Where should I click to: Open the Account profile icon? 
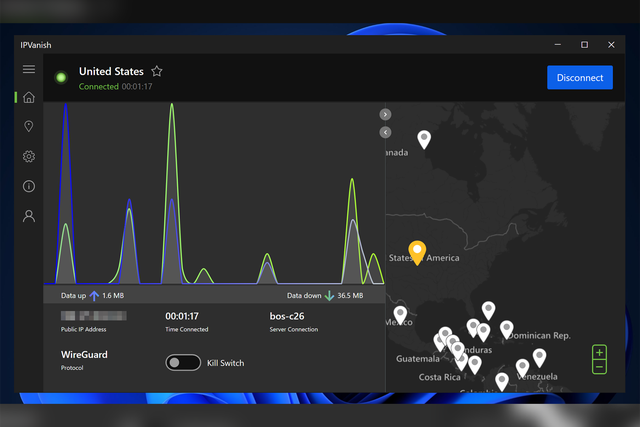tap(29, 215)
